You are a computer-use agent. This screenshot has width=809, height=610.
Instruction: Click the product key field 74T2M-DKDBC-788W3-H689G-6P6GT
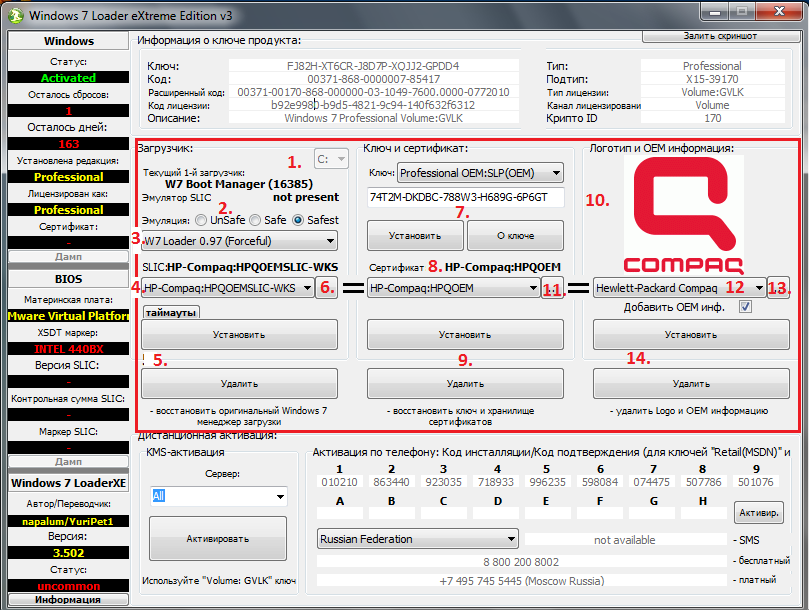[x=465, y=197]
